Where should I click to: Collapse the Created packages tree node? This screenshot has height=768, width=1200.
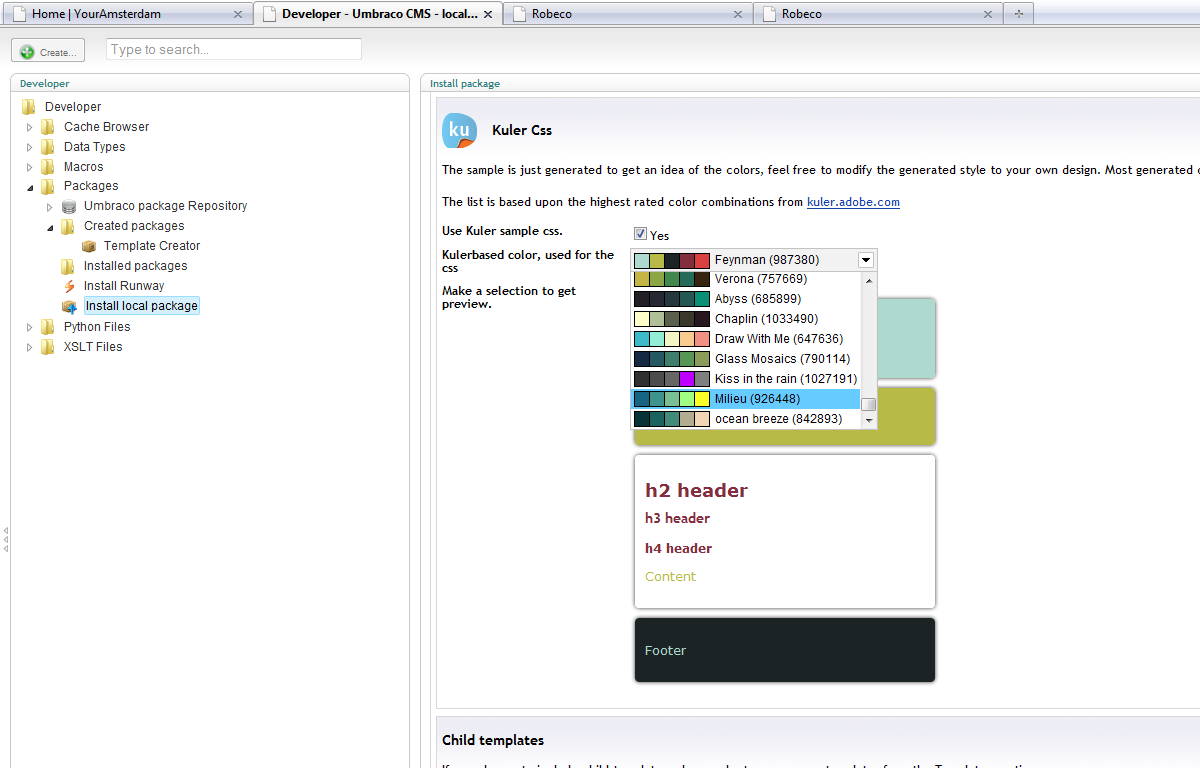50,227
